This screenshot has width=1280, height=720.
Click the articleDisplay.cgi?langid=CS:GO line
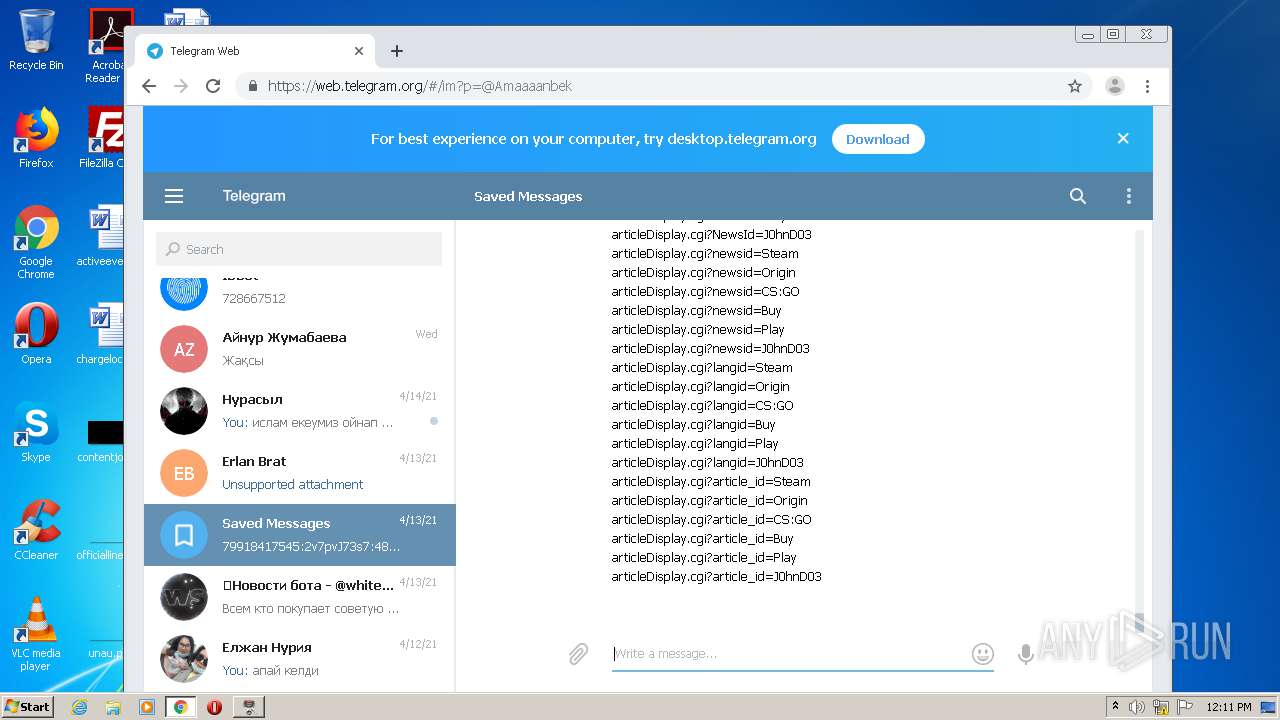703,406
